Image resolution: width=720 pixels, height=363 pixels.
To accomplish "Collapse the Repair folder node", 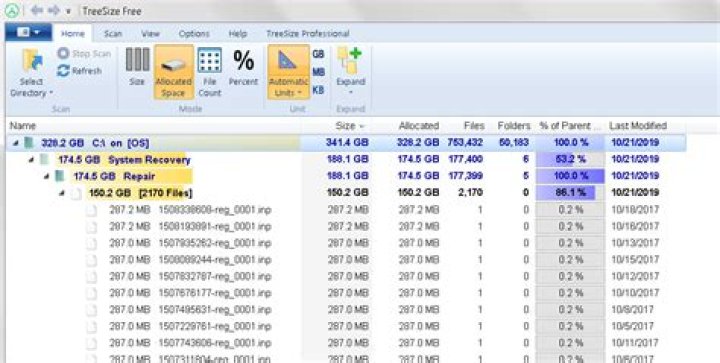I will (x=46, y=176).
